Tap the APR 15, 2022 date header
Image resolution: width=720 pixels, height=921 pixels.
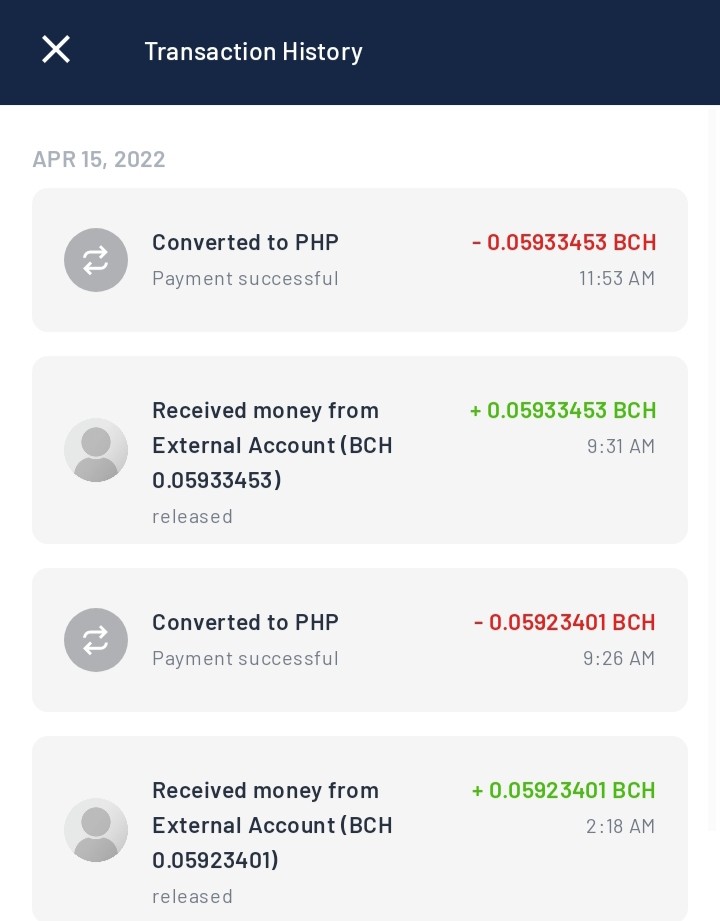click(99, 159)
